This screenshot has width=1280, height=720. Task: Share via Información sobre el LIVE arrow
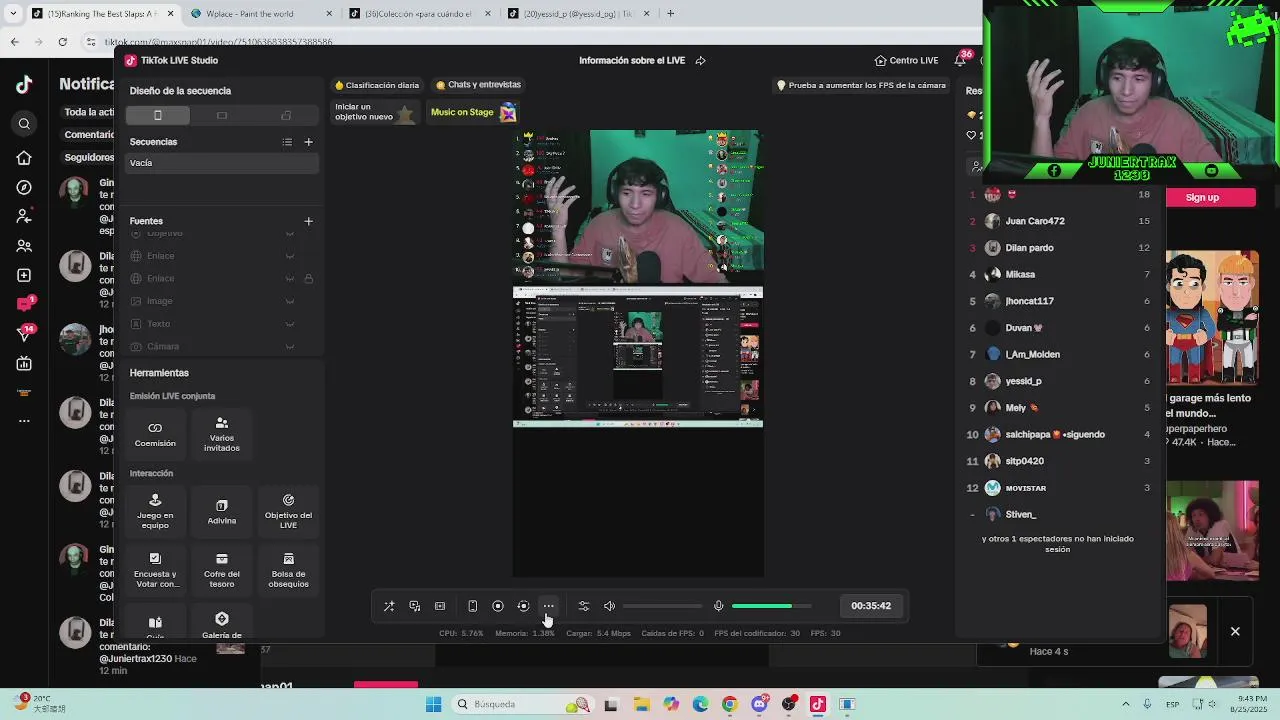tap(700, 60)
